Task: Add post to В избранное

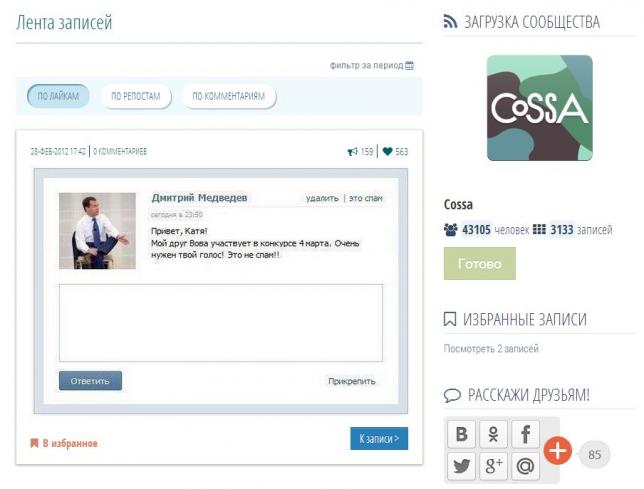Action: click(70, 443)
